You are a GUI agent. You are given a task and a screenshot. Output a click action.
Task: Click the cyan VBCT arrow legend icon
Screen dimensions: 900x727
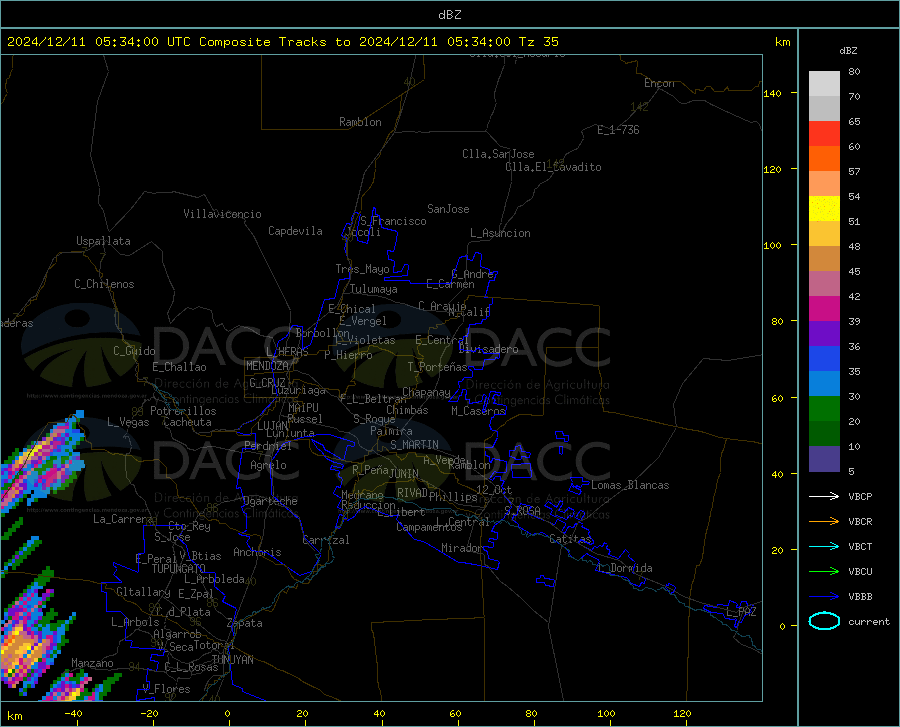coord(824,546)
